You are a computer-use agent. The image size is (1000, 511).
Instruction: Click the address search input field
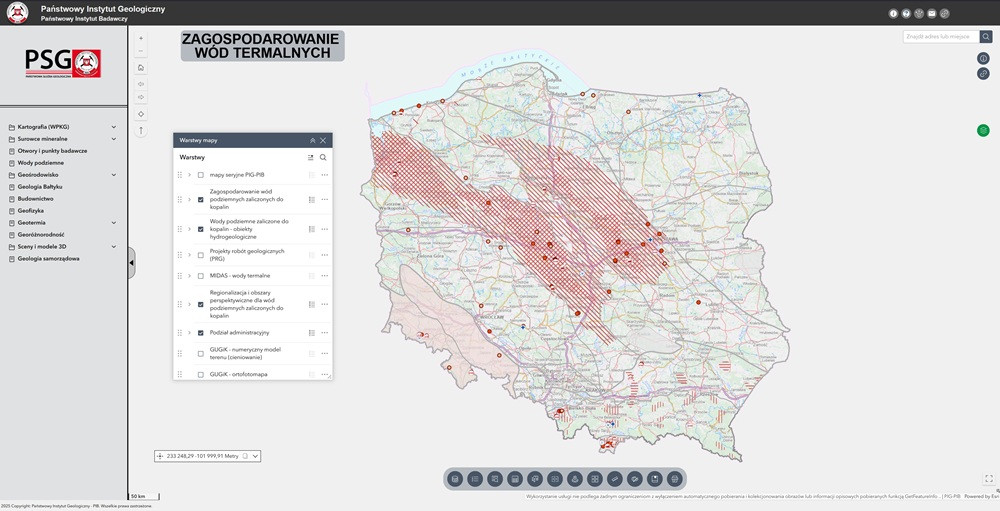(x=940, y=36)
